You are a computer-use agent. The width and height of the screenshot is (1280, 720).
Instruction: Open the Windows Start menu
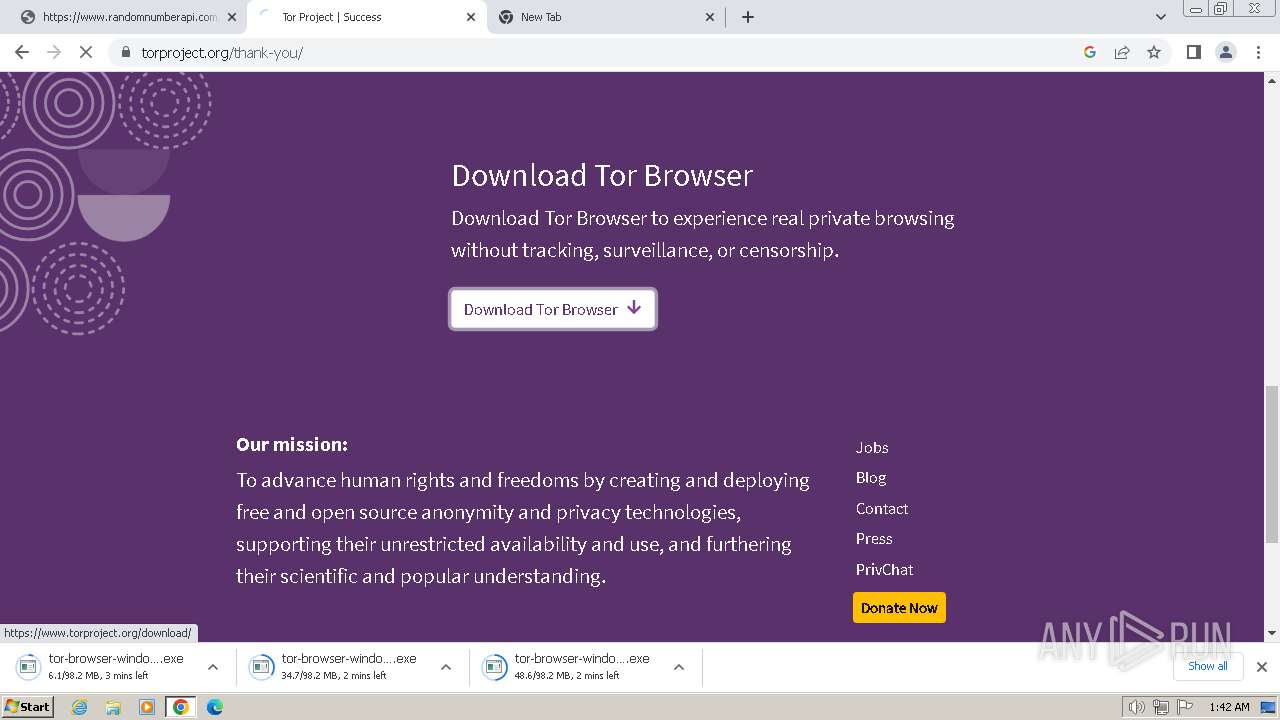coord(27,707)
